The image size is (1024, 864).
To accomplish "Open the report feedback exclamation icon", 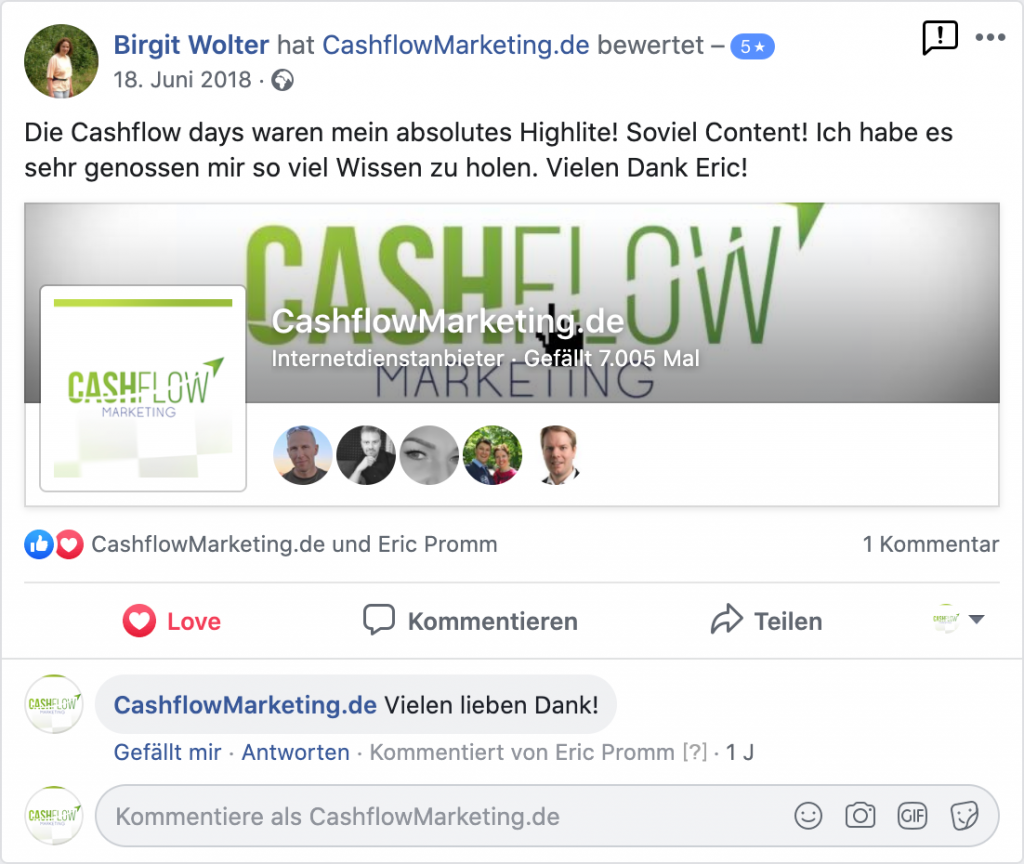I will pyautogui.click(x=940, y=38).
